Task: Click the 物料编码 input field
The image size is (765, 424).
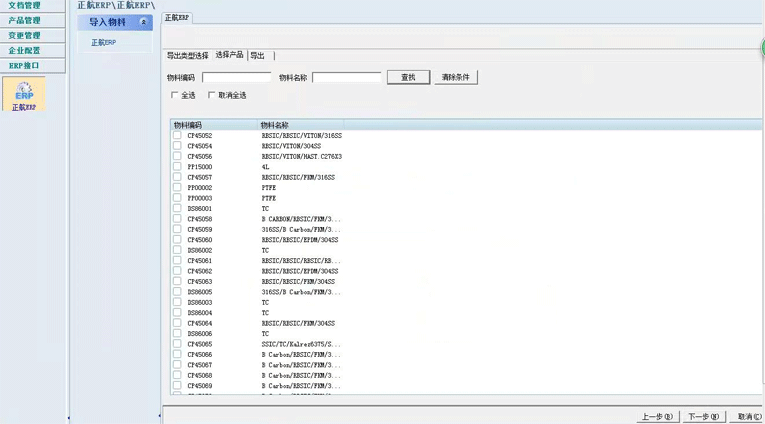Action: (x=237, y=77)
